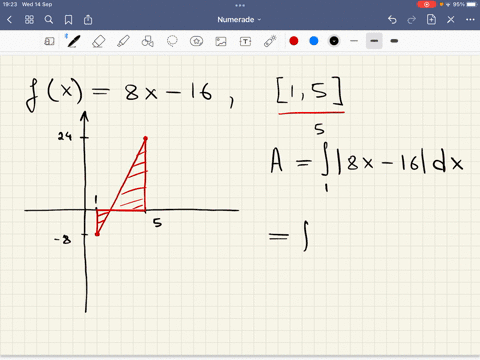Open search in the notebook
Image resolution: width=480 pixels, height=360 pixels.
click(x=49, y=20)
